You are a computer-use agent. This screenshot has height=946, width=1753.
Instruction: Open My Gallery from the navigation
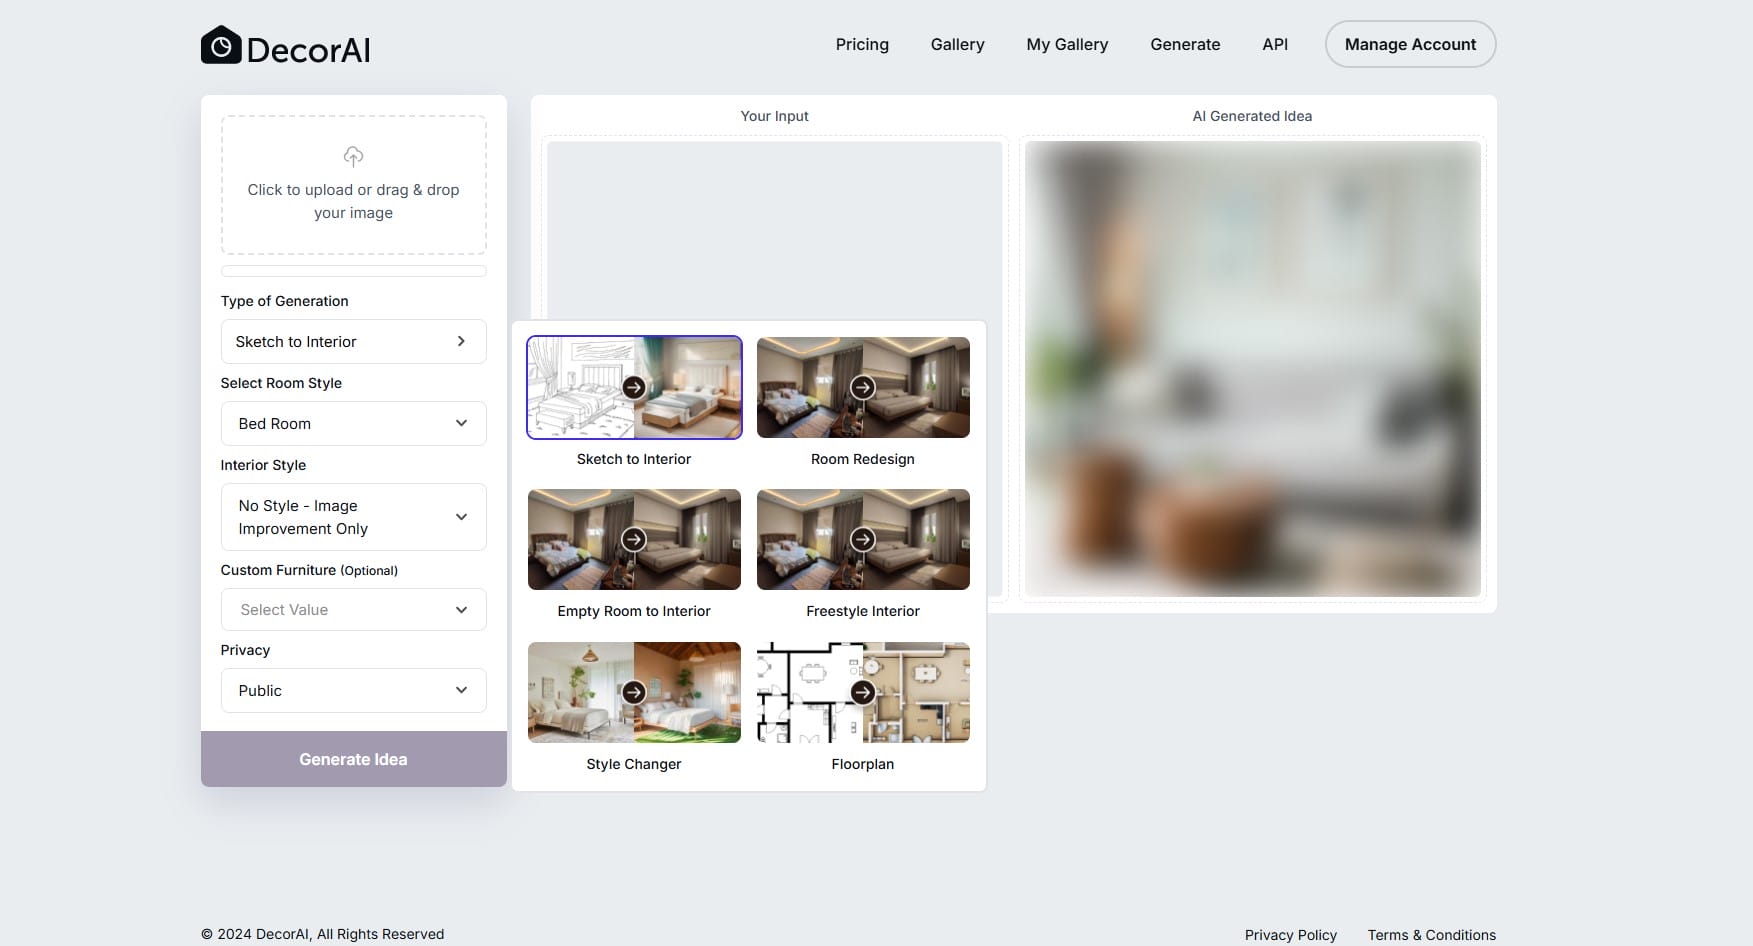tap(1067, 45)
